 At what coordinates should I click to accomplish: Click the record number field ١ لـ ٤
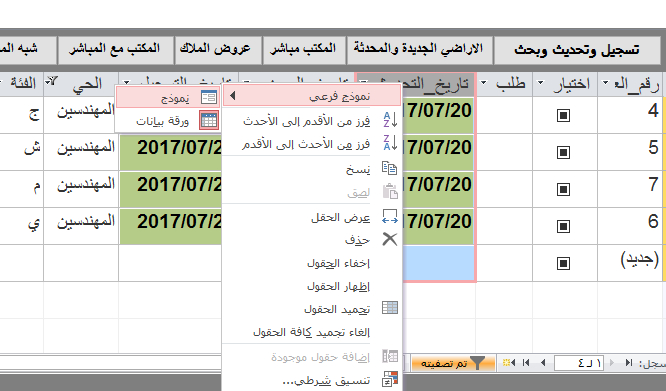coord(579,363)
